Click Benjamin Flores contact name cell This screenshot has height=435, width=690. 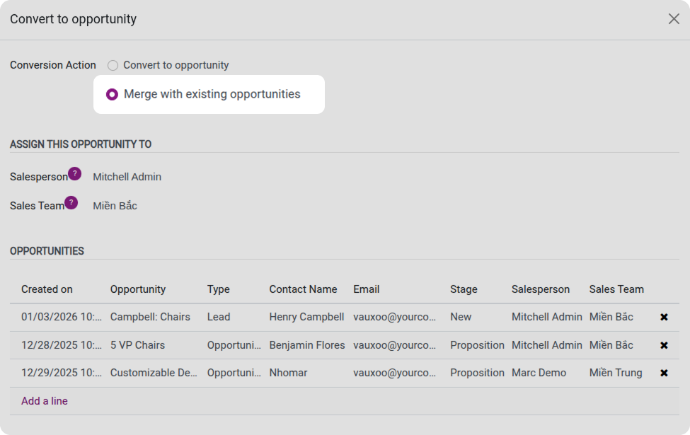(x=306, y=345)
